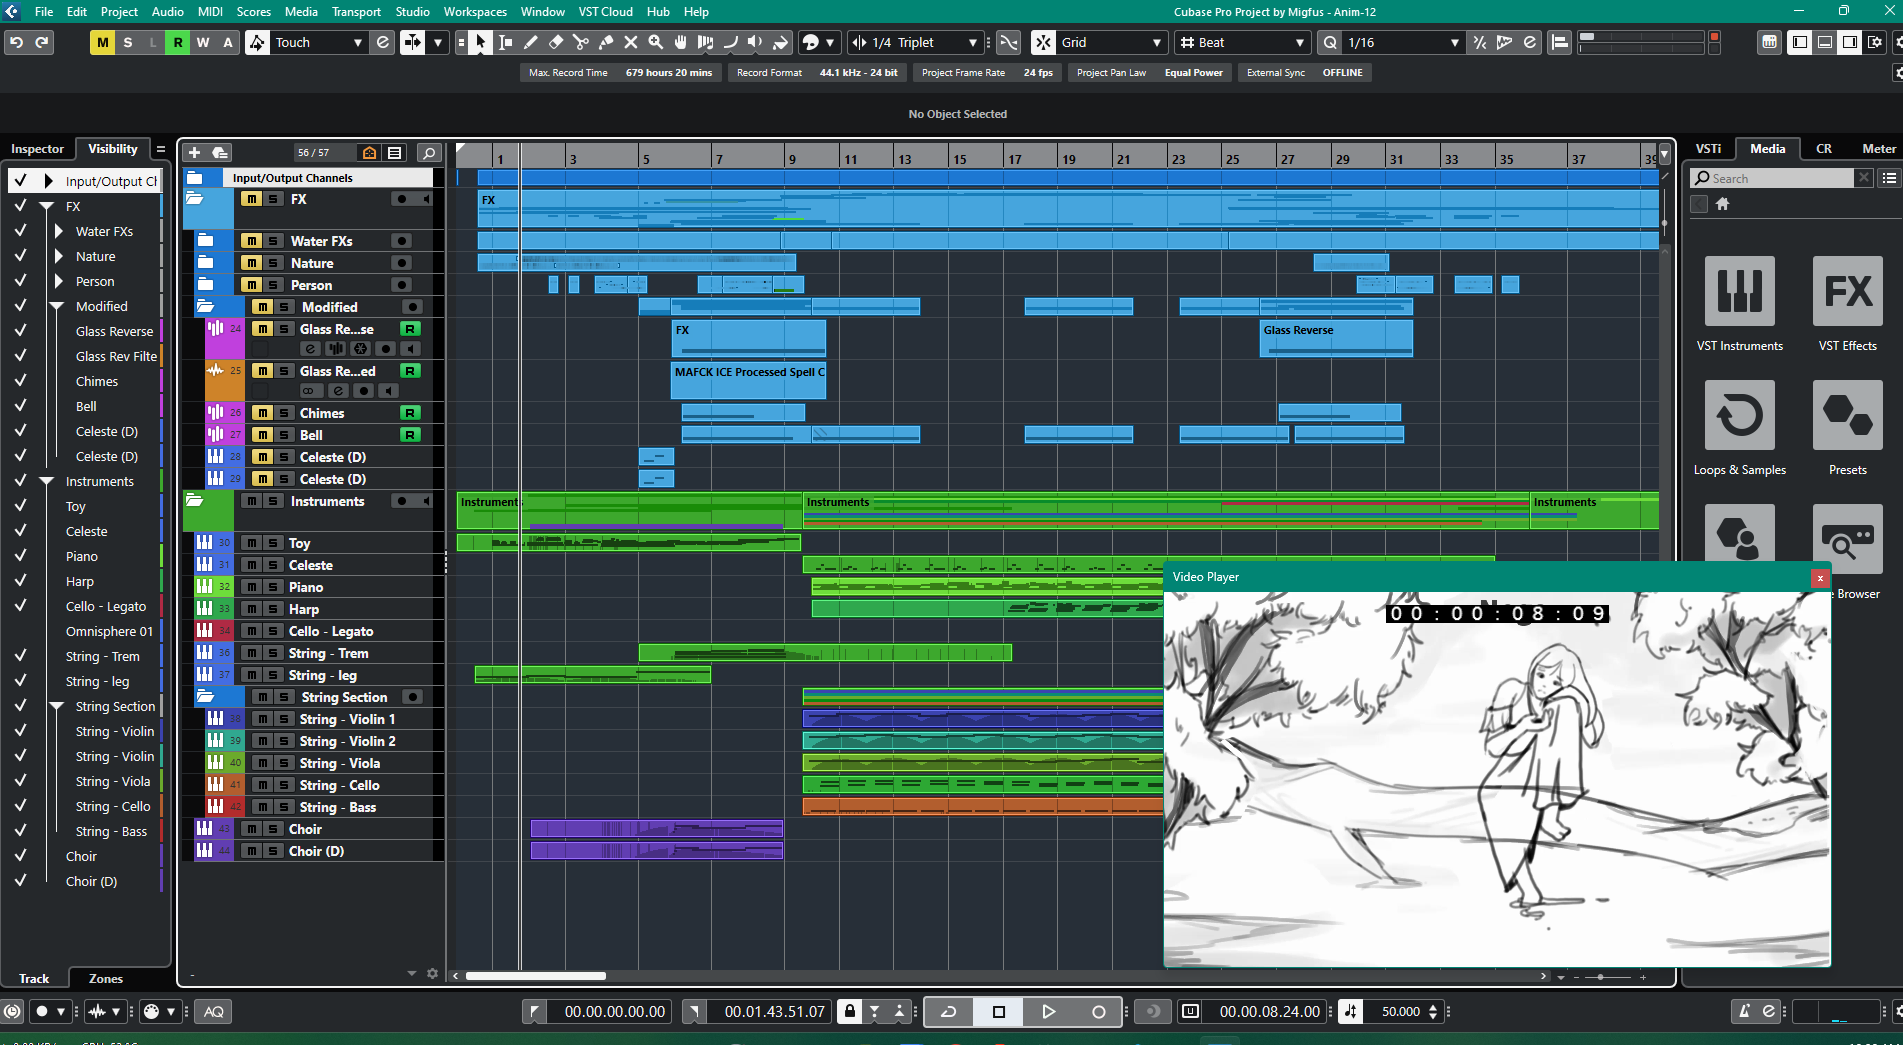Enable visibility for Omnisphere 01

pyautogui.click(x=20, y=631)
